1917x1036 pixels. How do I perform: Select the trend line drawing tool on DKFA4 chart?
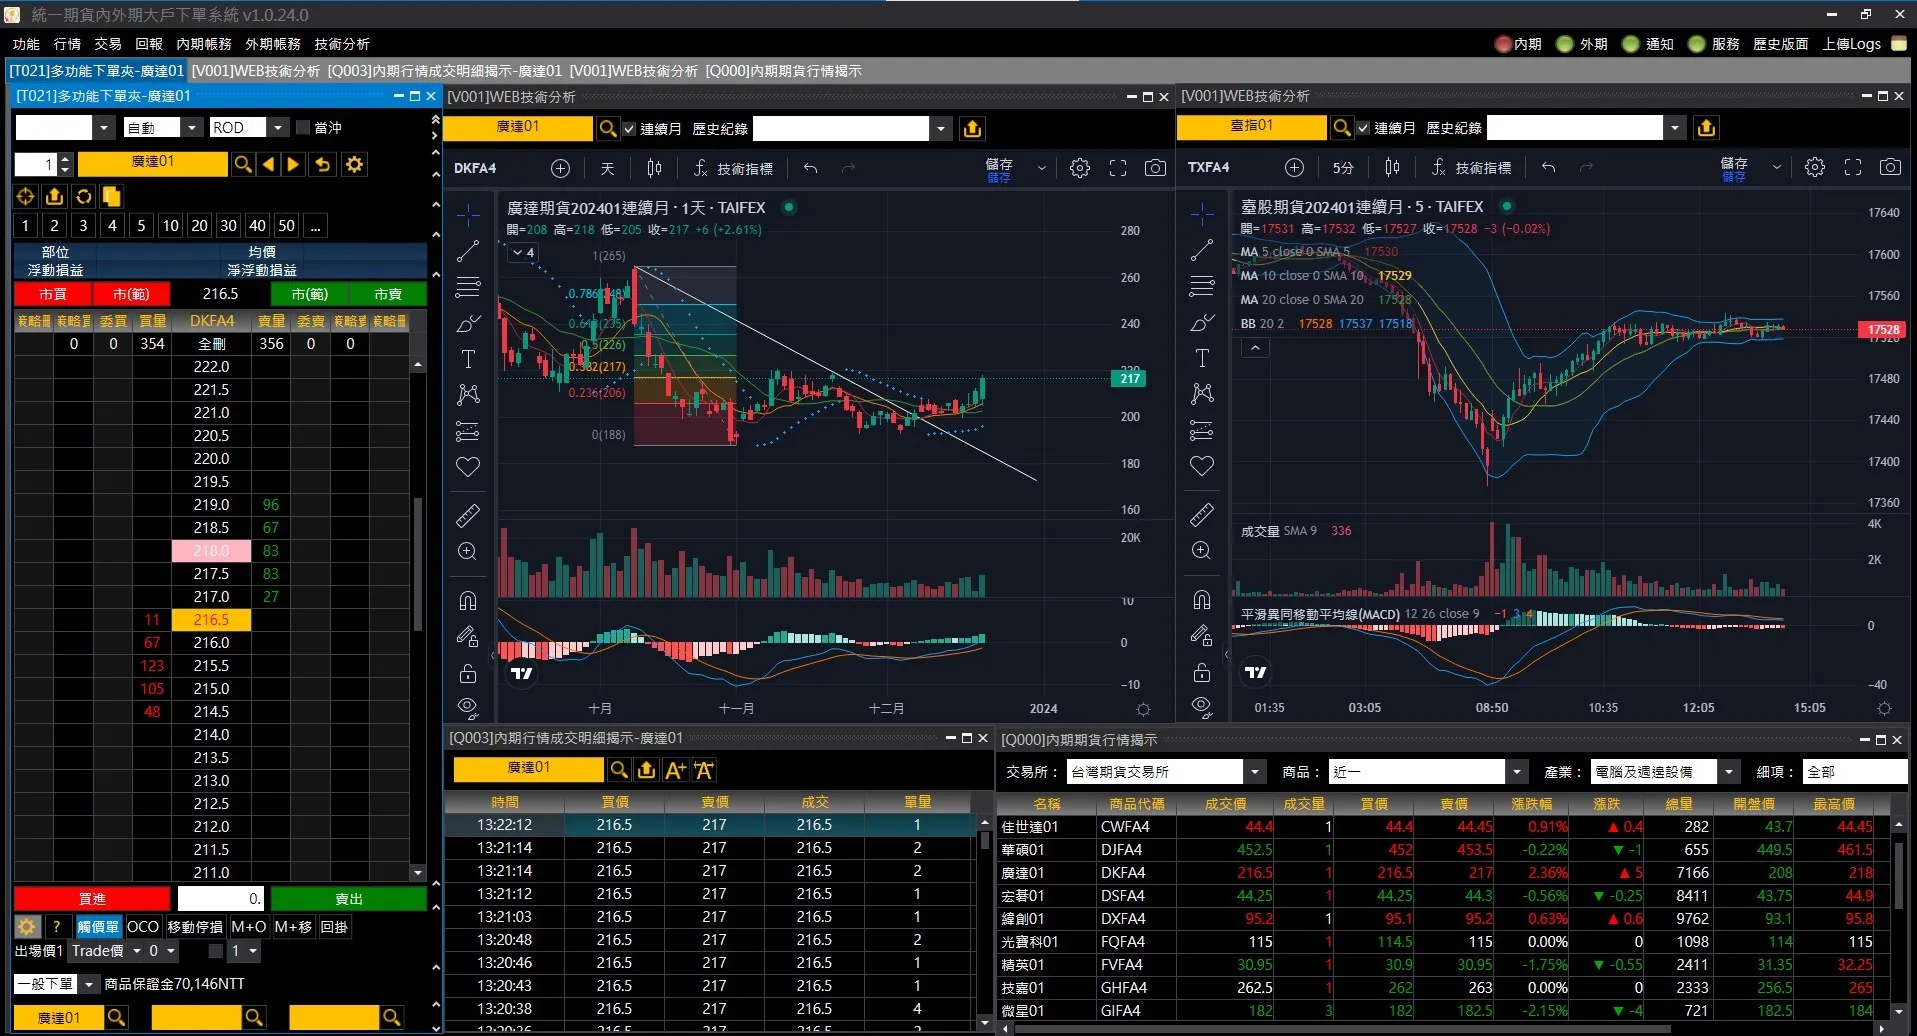coord(468,251)
